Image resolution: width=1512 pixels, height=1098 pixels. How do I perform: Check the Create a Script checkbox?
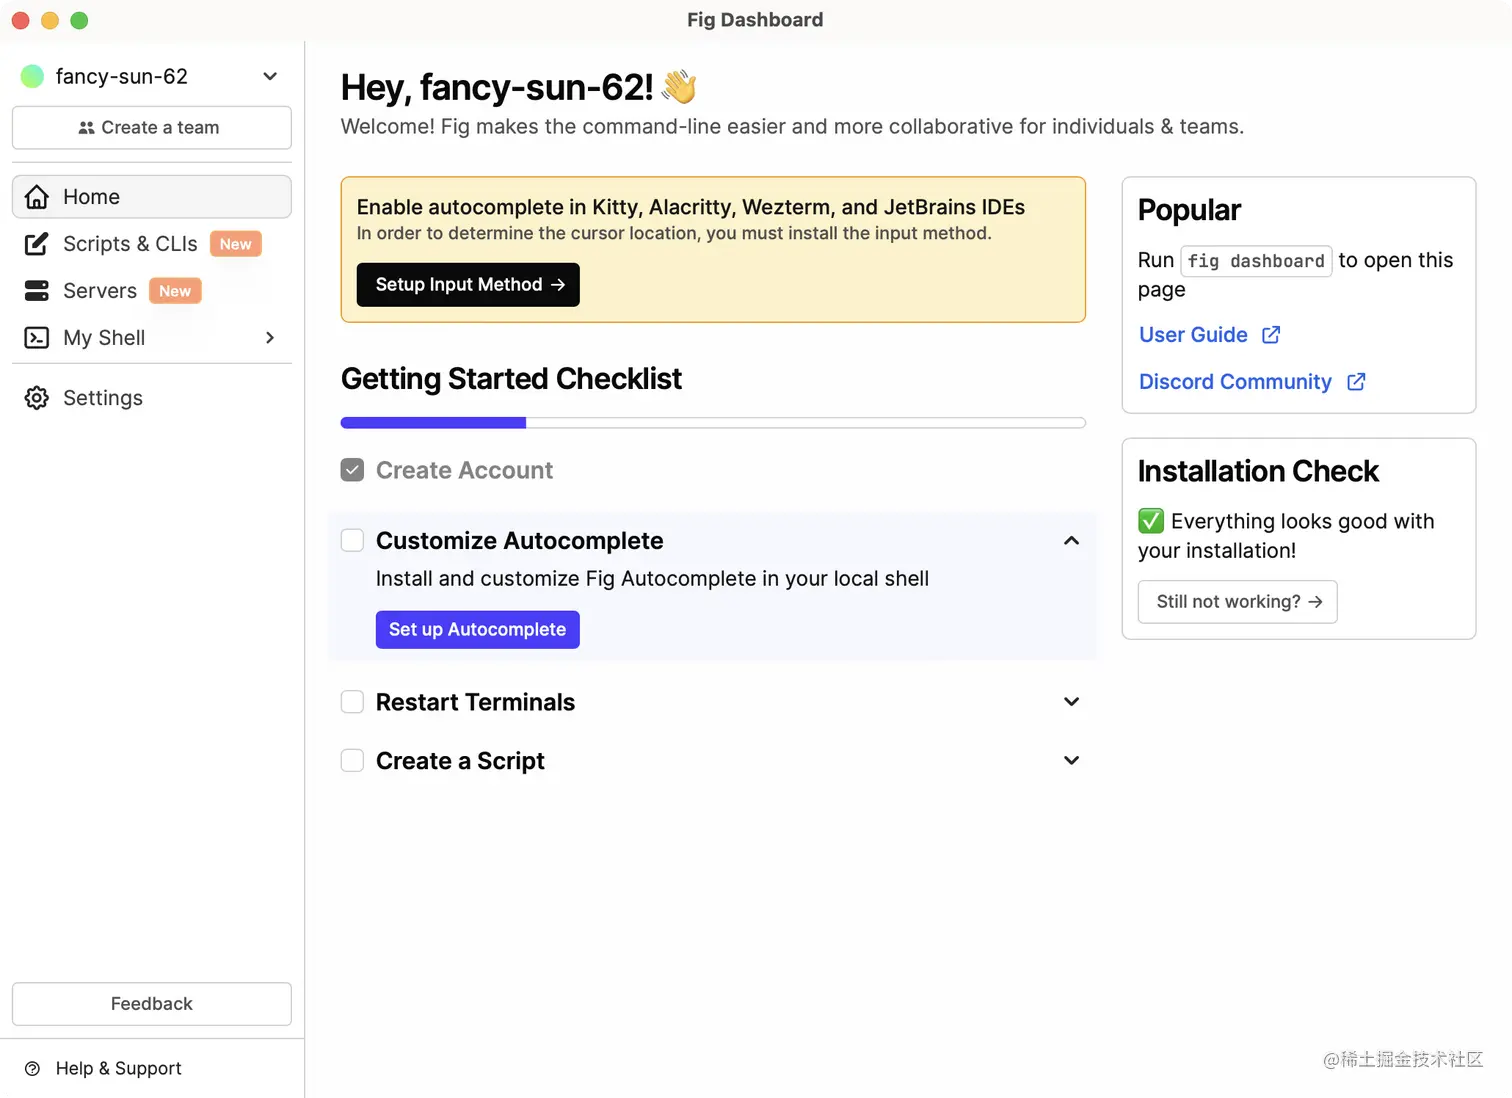click(352, 761)
